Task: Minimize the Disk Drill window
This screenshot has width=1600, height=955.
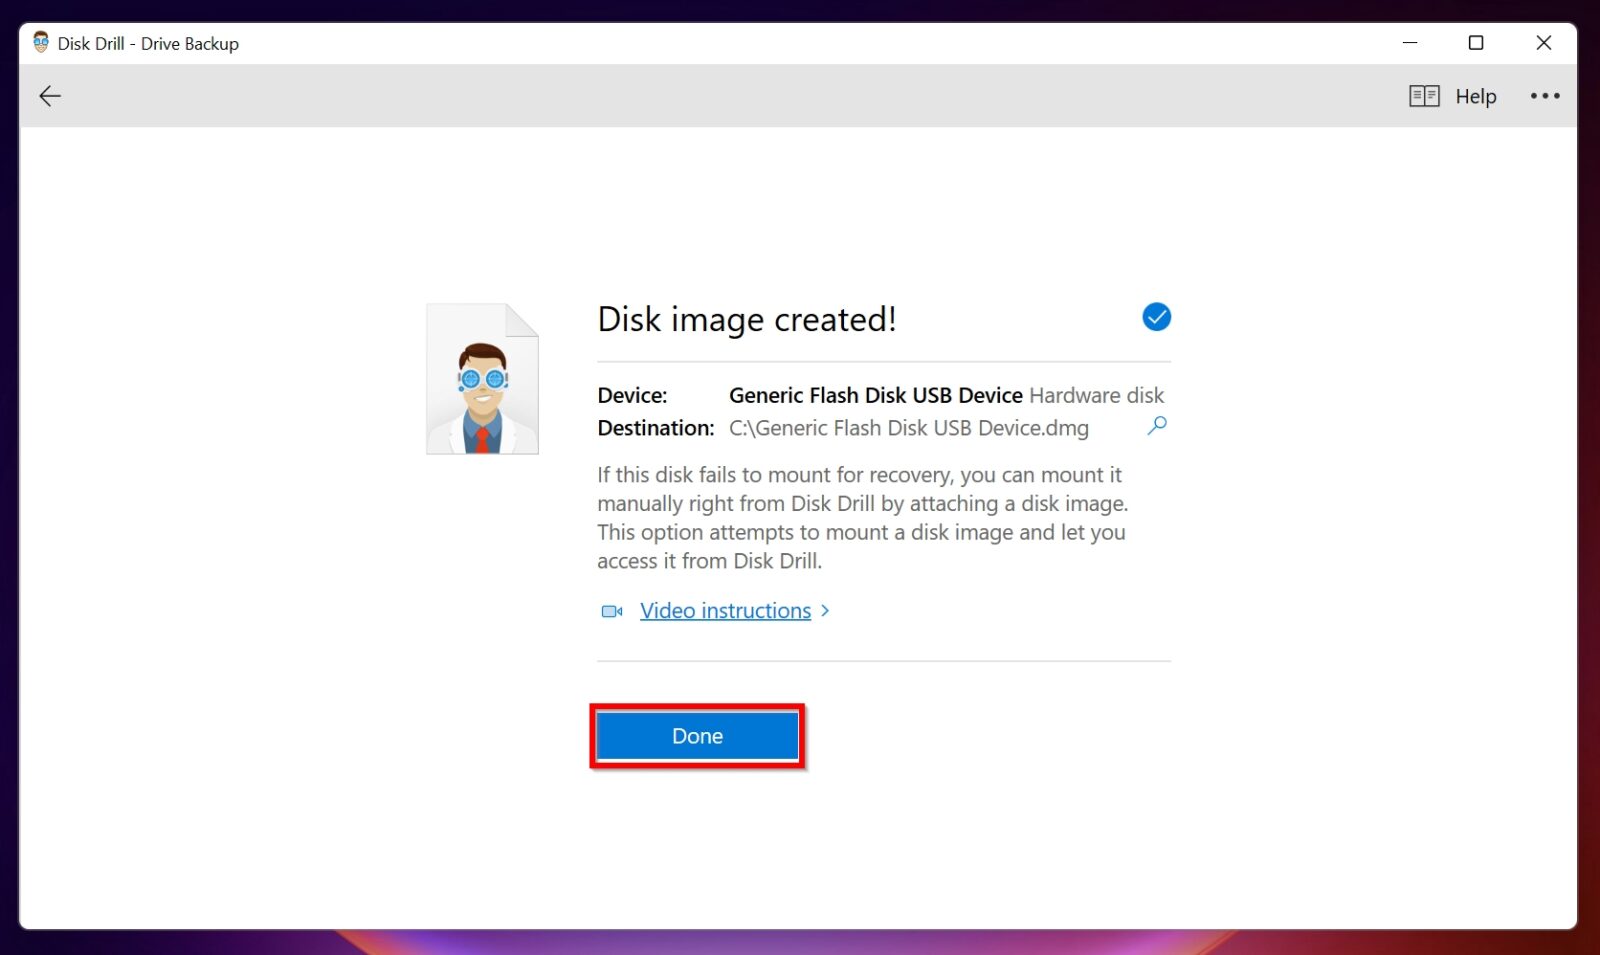Action: tap(1410, 42)
